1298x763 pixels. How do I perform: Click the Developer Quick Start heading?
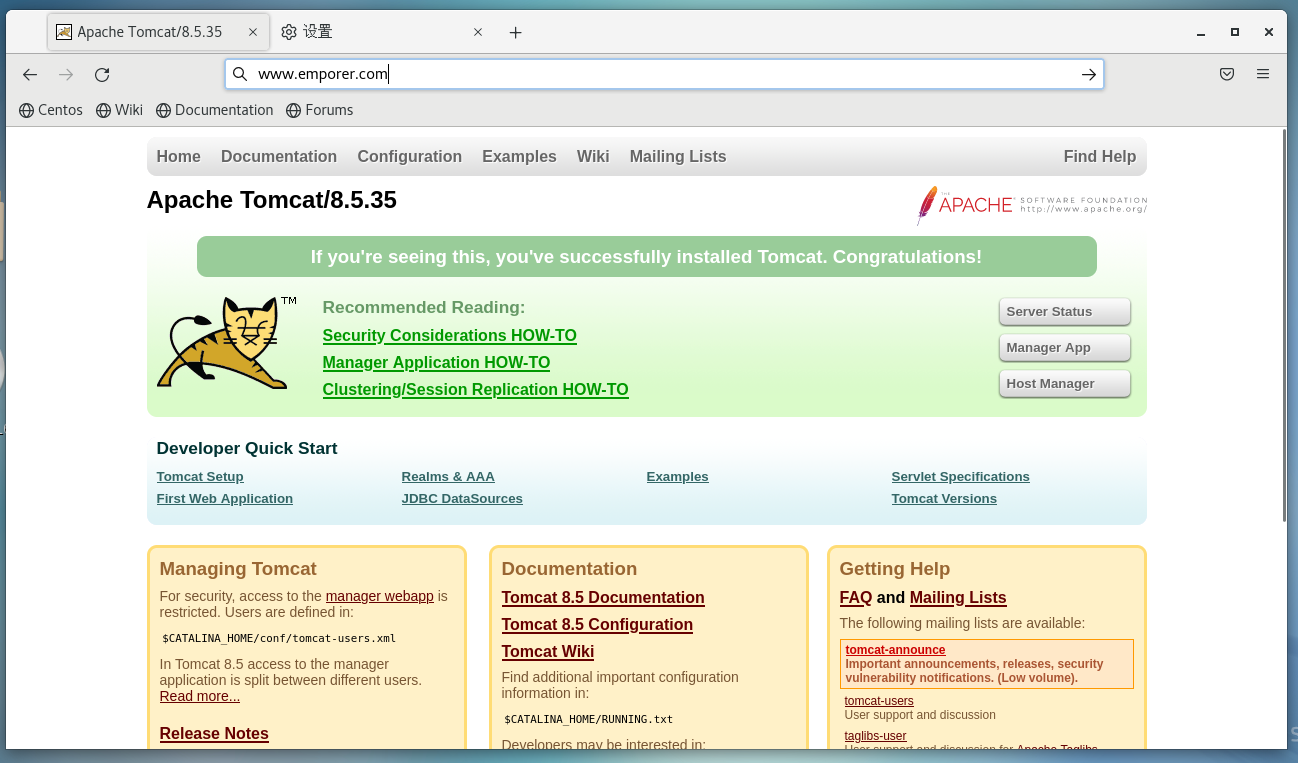(247, 449)
